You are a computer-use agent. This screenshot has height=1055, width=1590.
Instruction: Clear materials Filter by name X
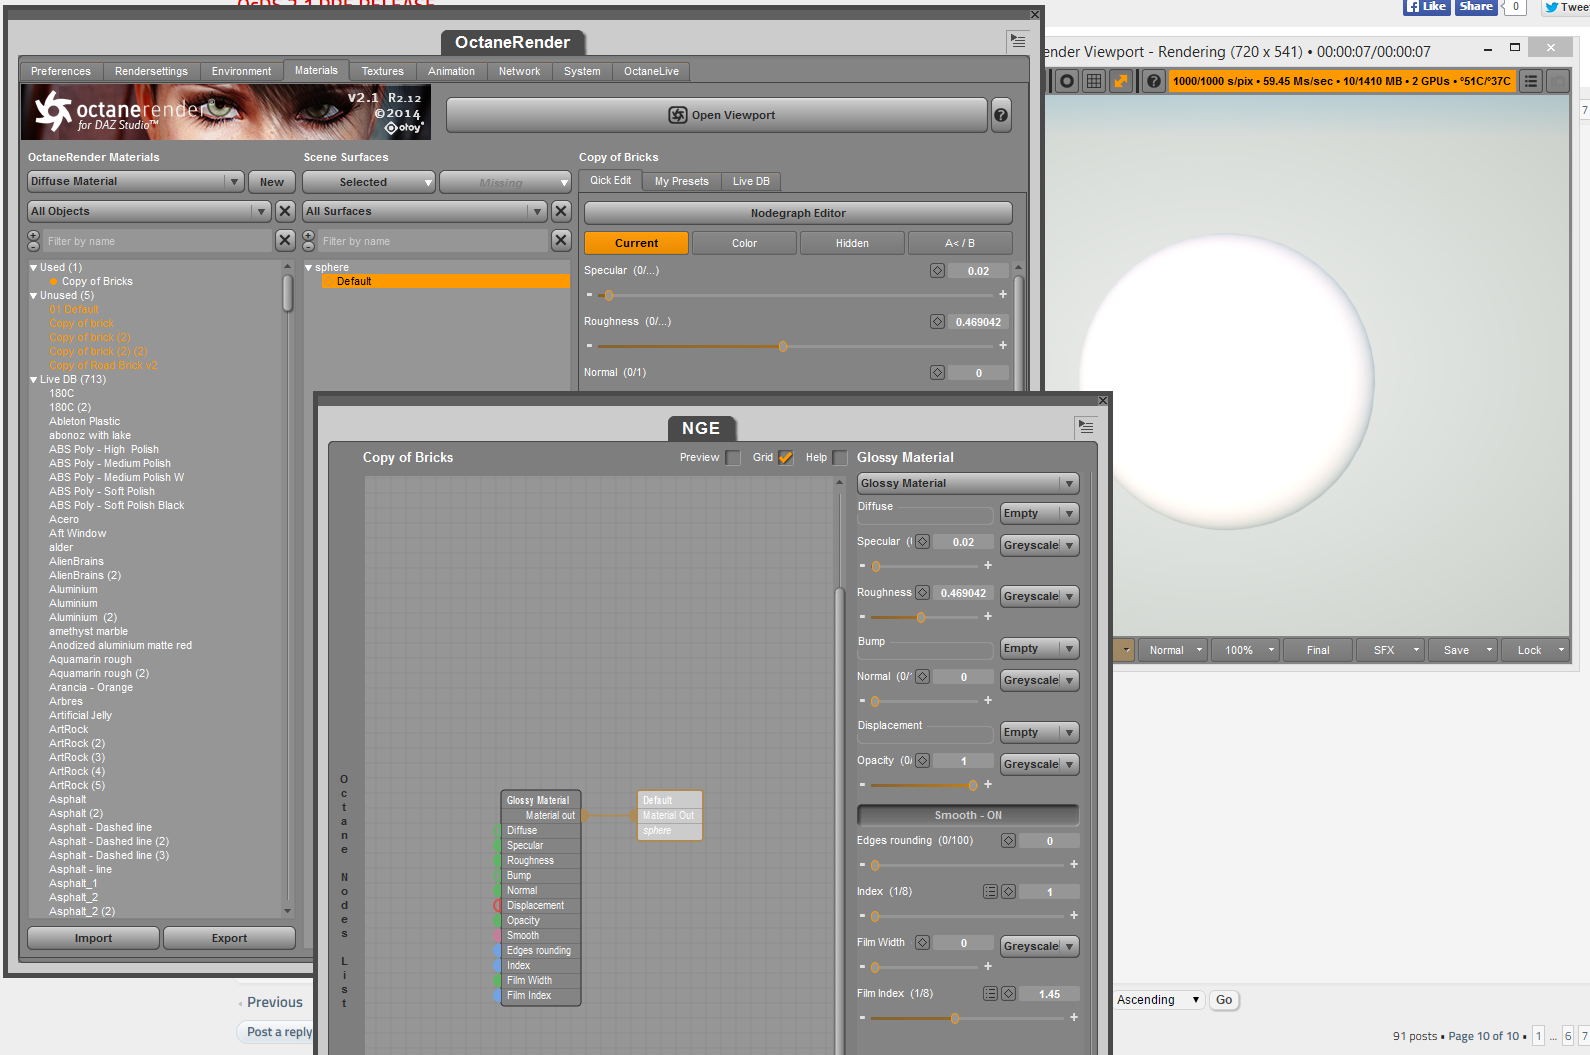click(x=285, y=240)
